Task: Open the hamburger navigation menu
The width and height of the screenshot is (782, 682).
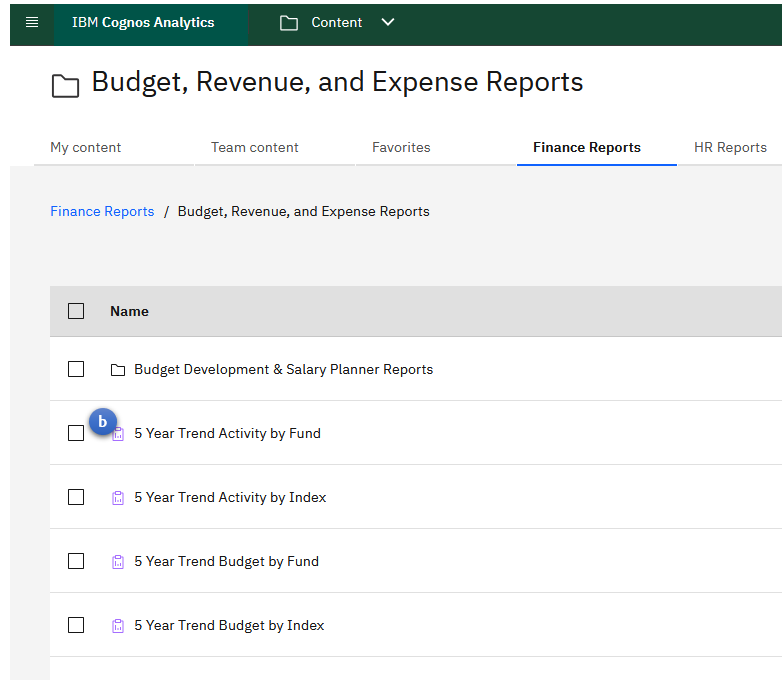Action: [x=32, y=22]
